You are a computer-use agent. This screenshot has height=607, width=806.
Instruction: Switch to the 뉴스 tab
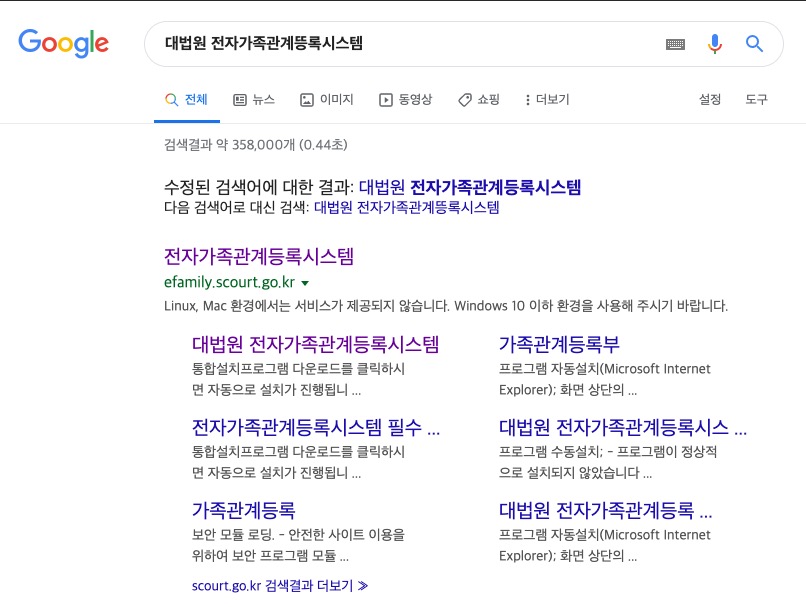point(254,100)
